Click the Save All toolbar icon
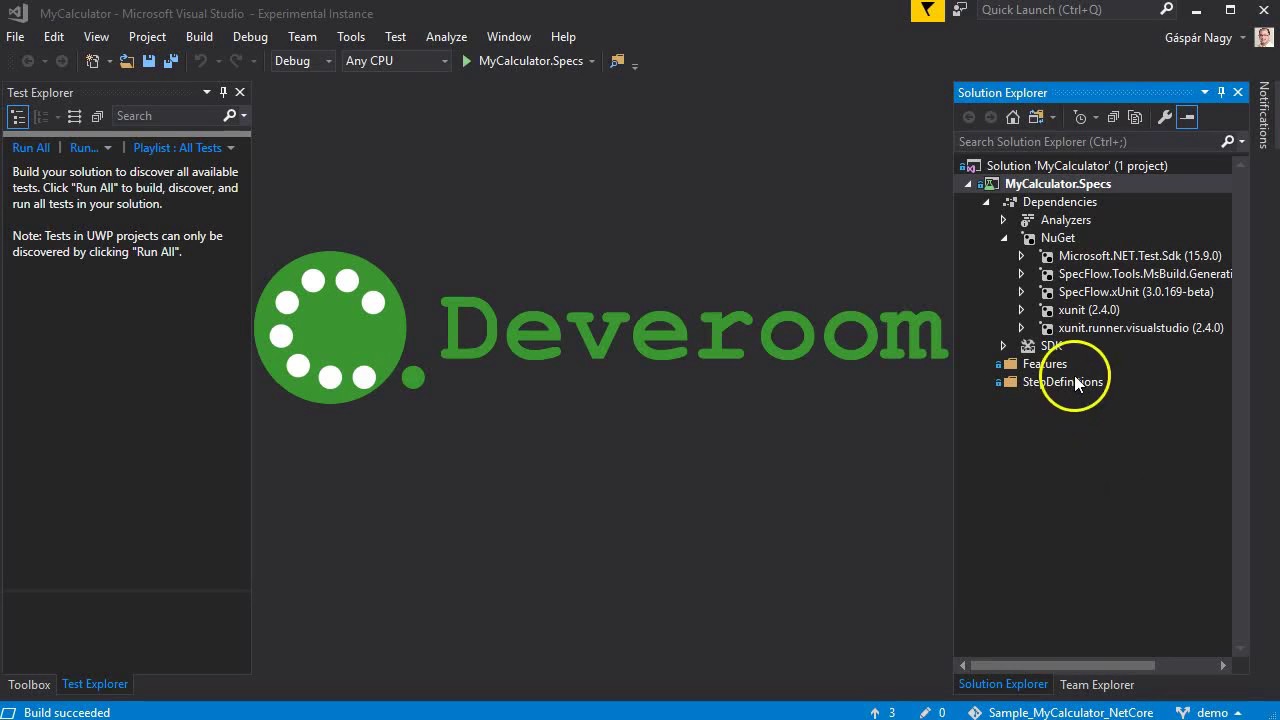Screen dimensions: 1280x720 coord(171,61)
